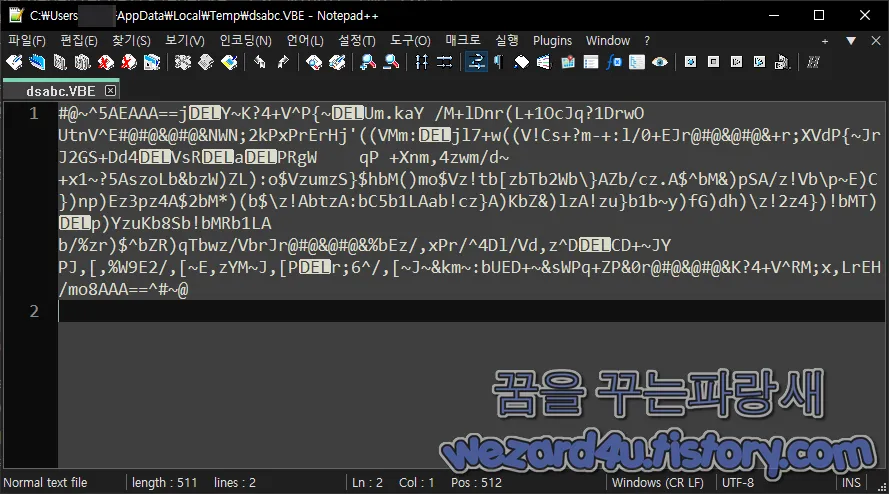Image resolution: width=889 pixels, height=494 pixels.
Task: Open the 편집(E) menu
Action: click(79, 41)
